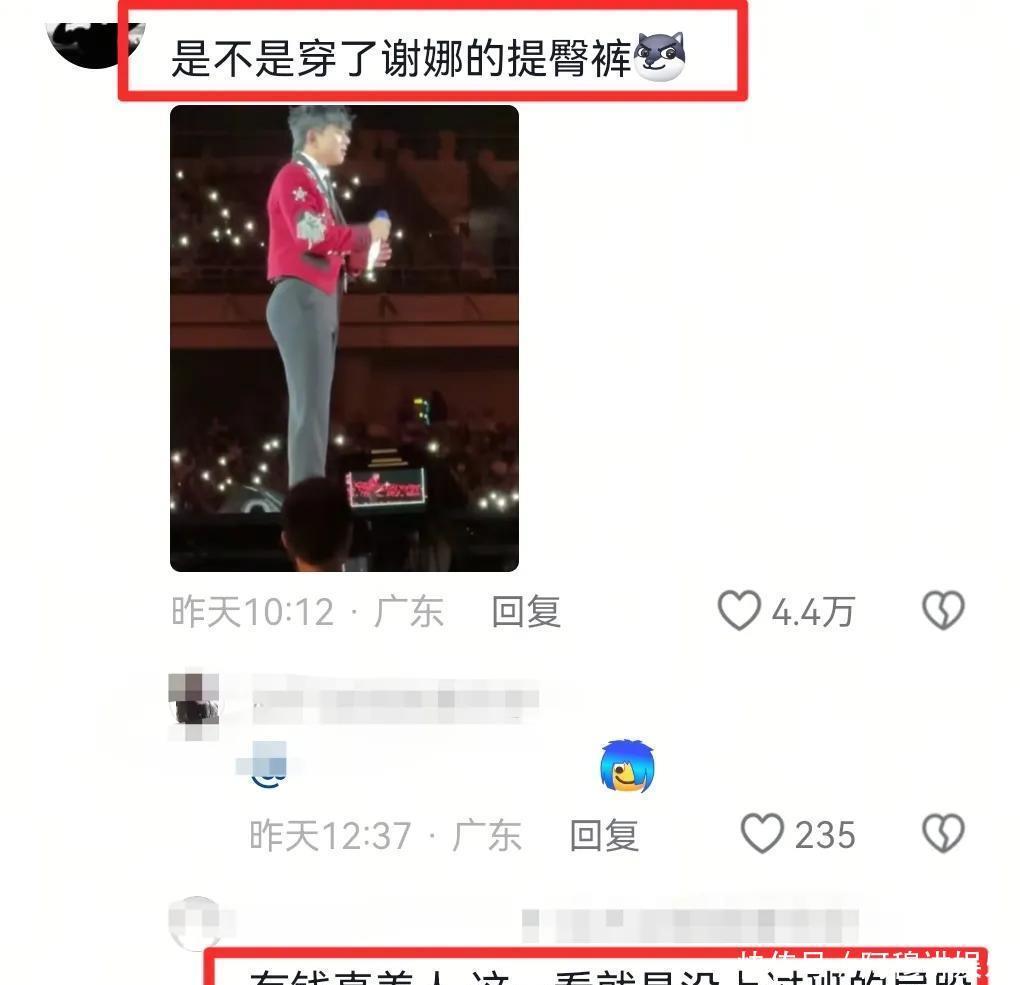Open the blurred username of second commenter

tap(396, 699)
